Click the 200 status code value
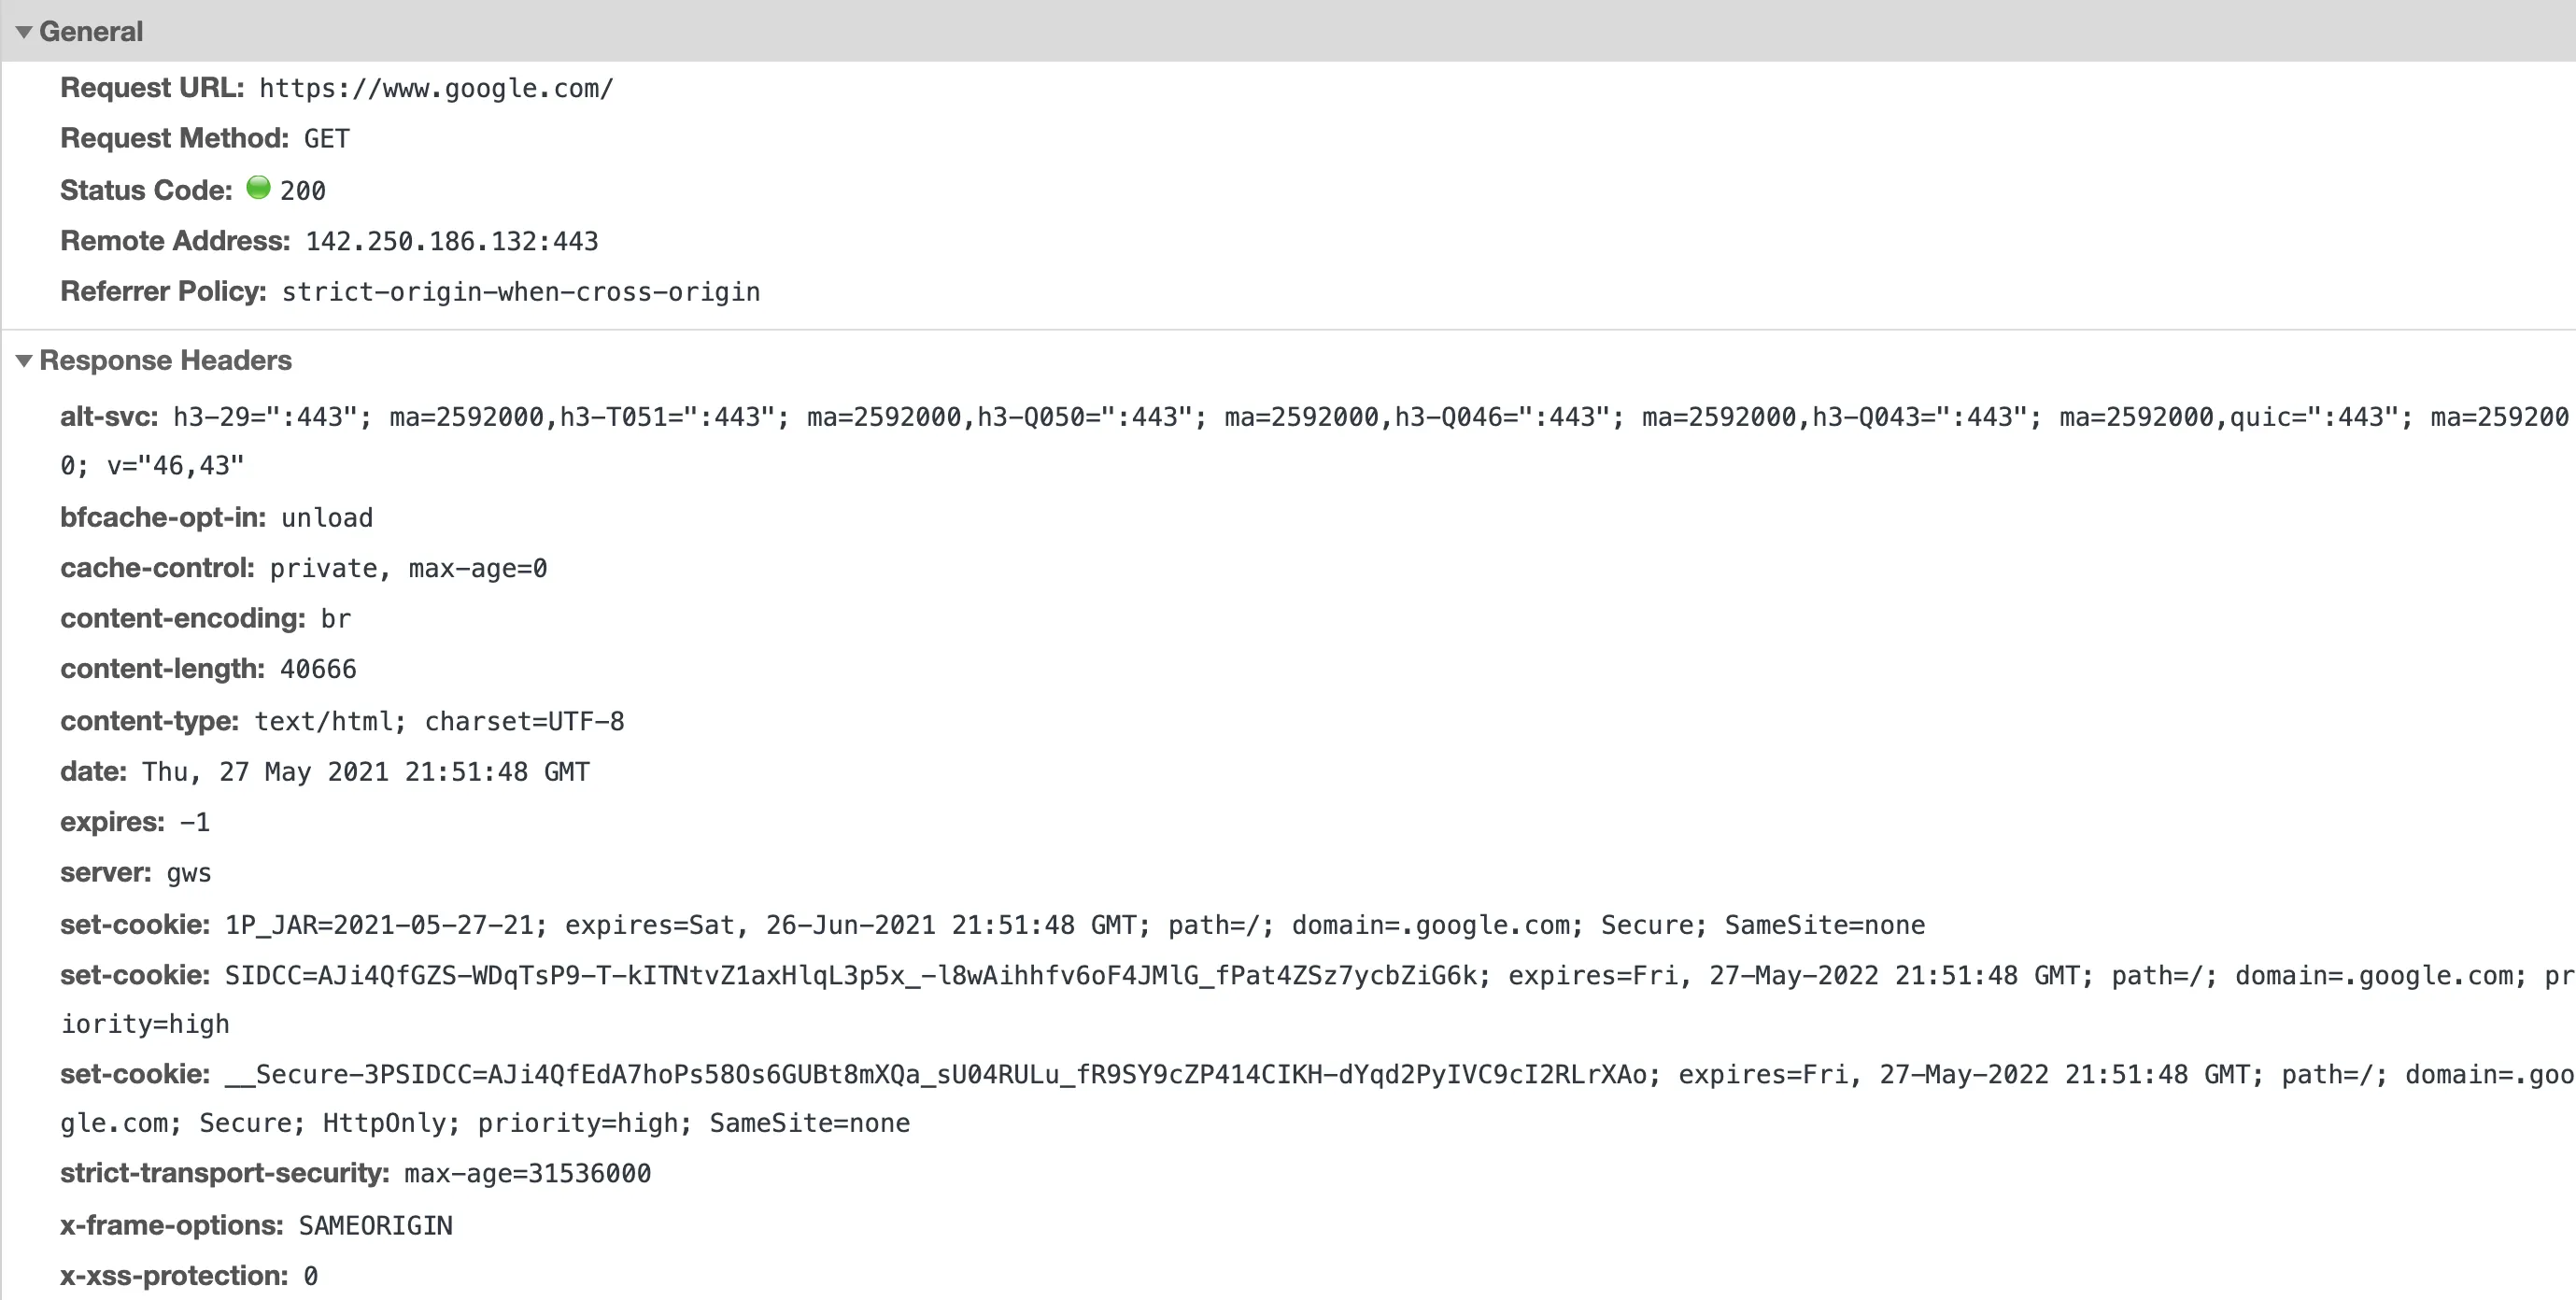Screen dimensions: 2576x1300 (x=303, y=191)
